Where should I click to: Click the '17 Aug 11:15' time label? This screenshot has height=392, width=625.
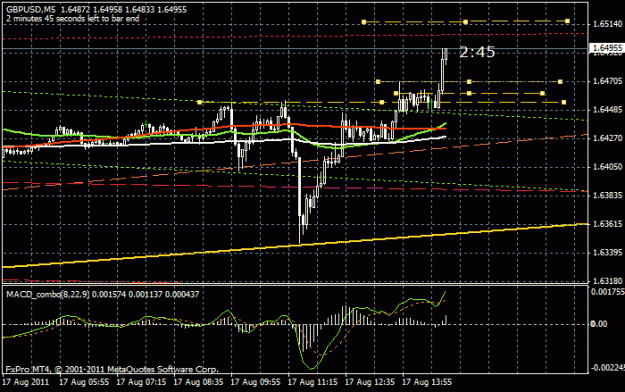312,382
